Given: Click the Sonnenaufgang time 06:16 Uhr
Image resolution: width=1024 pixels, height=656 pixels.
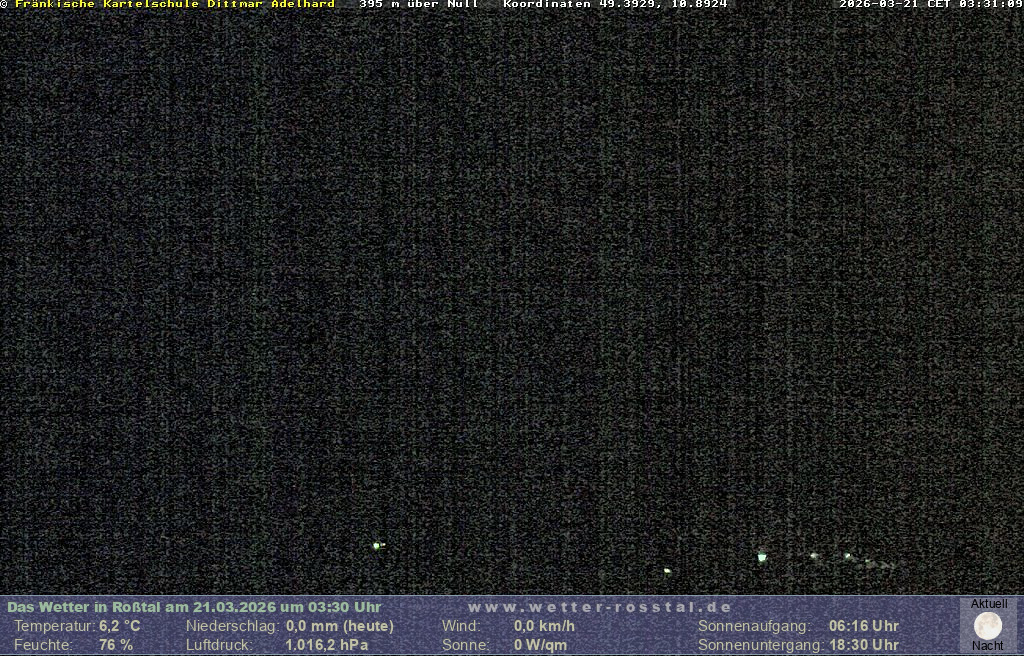Looking at the screenshot, I should [x=863, y=626].
